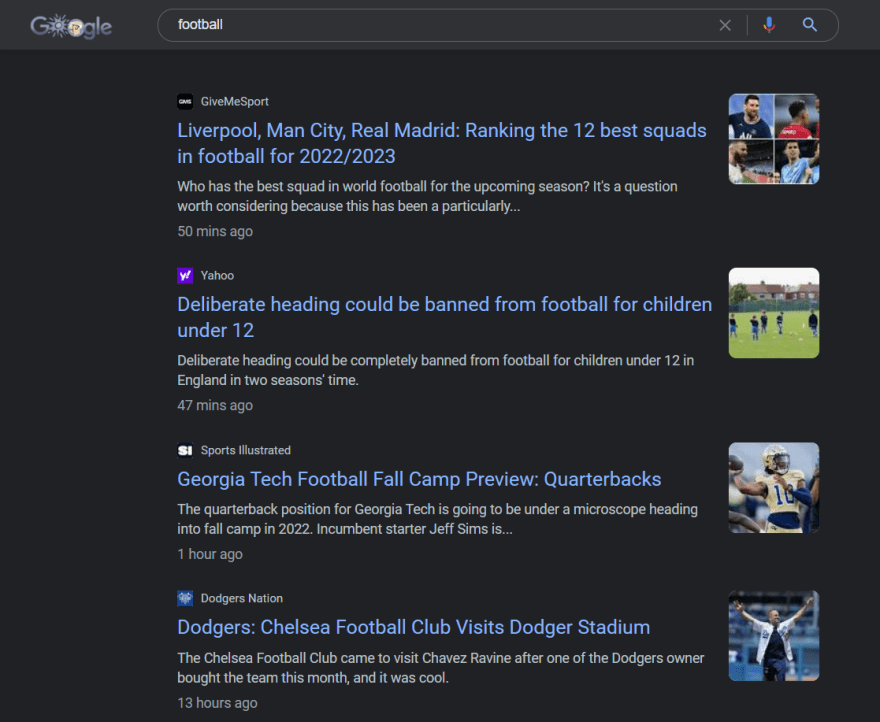Open 'Ranking the 12 best squads' headline

click(x=442, y=143)
